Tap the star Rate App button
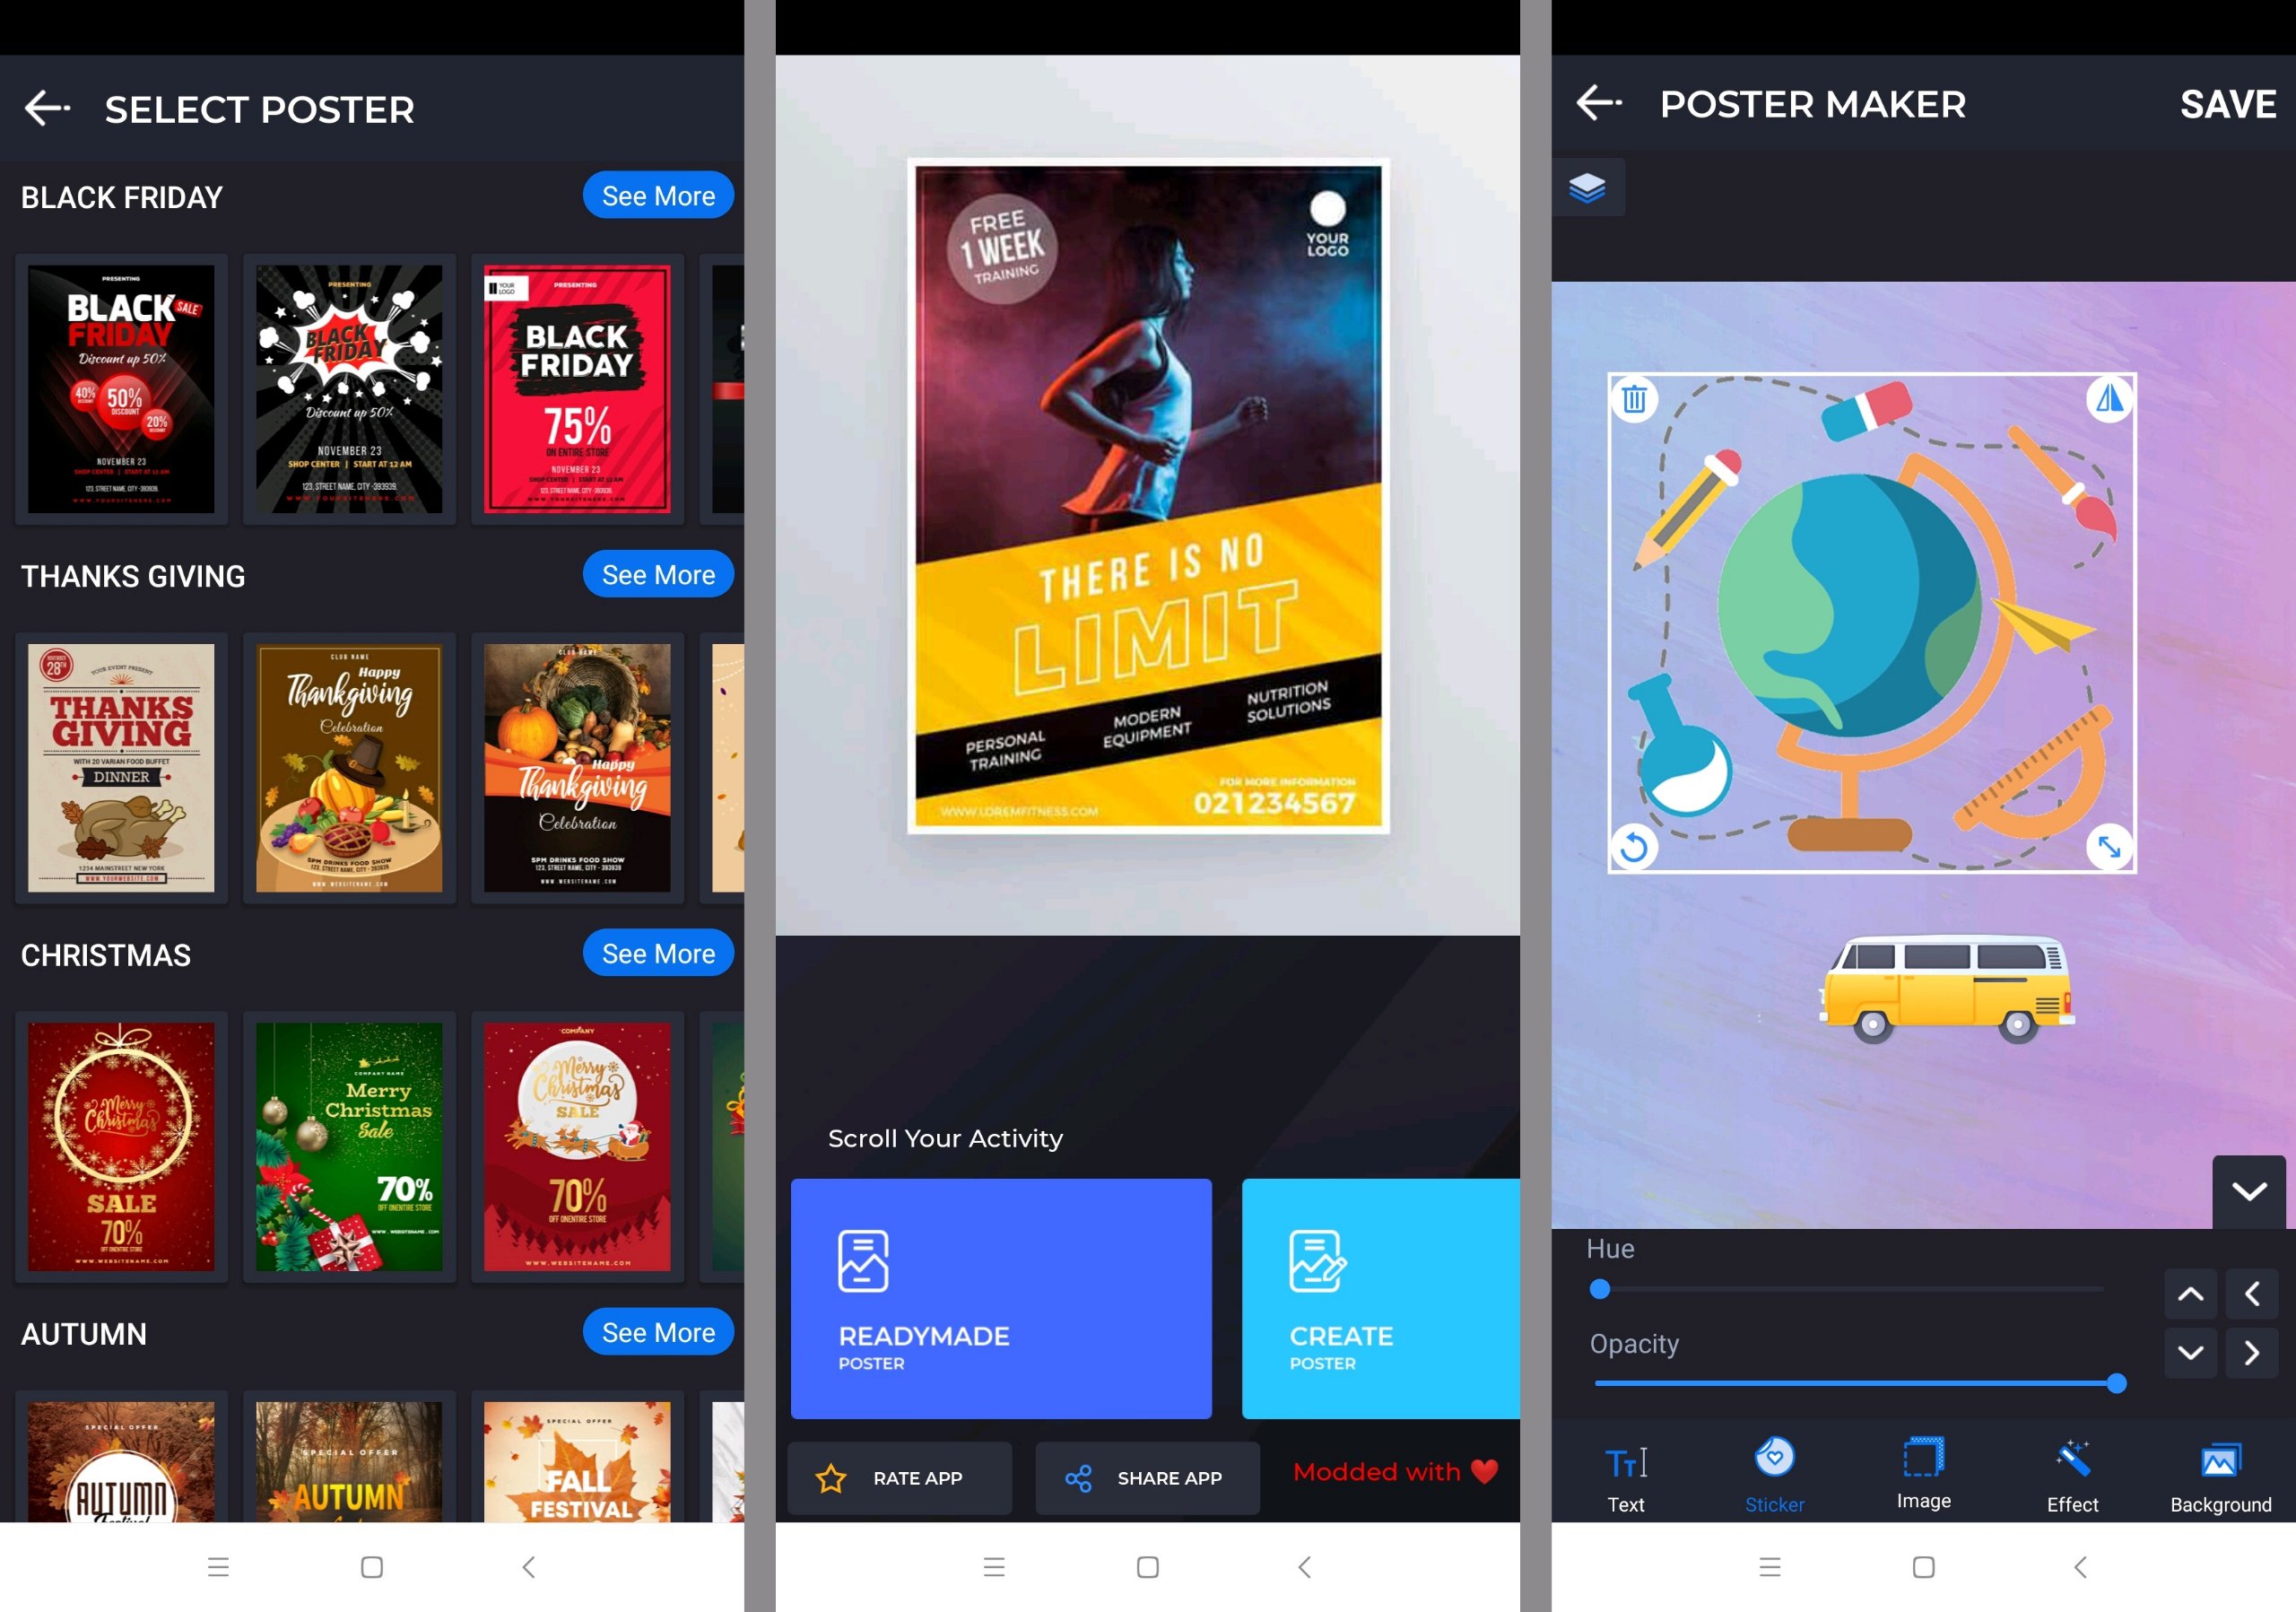The image size is (2296, 1612). pyautogui.click(x=899, y=1478)
